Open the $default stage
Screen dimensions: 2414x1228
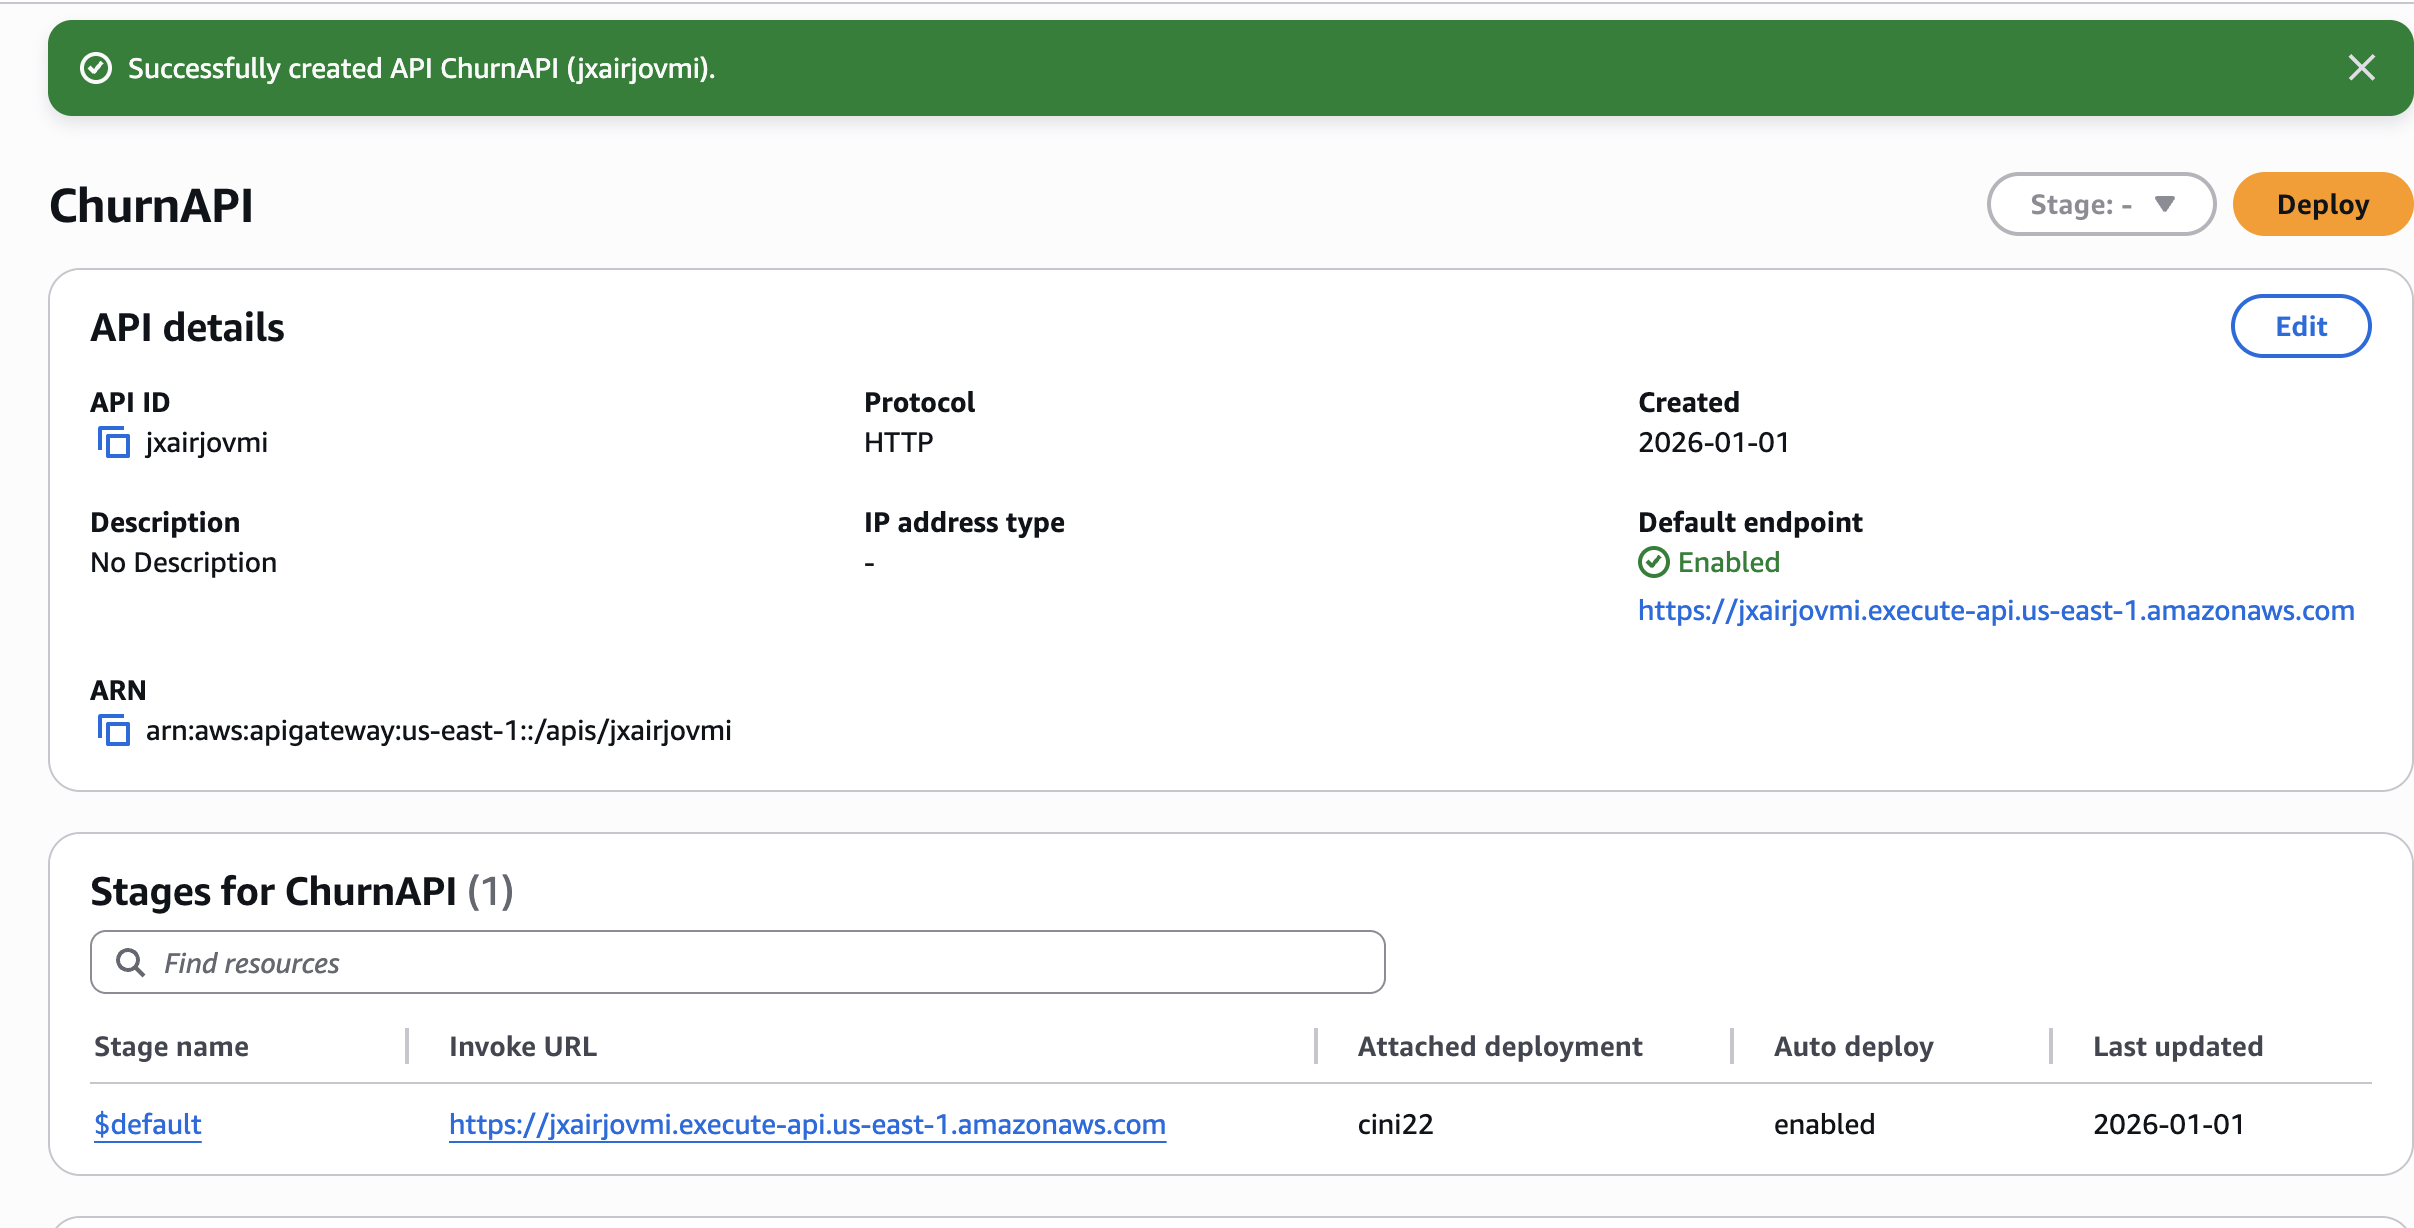(x=147, y=1124)
